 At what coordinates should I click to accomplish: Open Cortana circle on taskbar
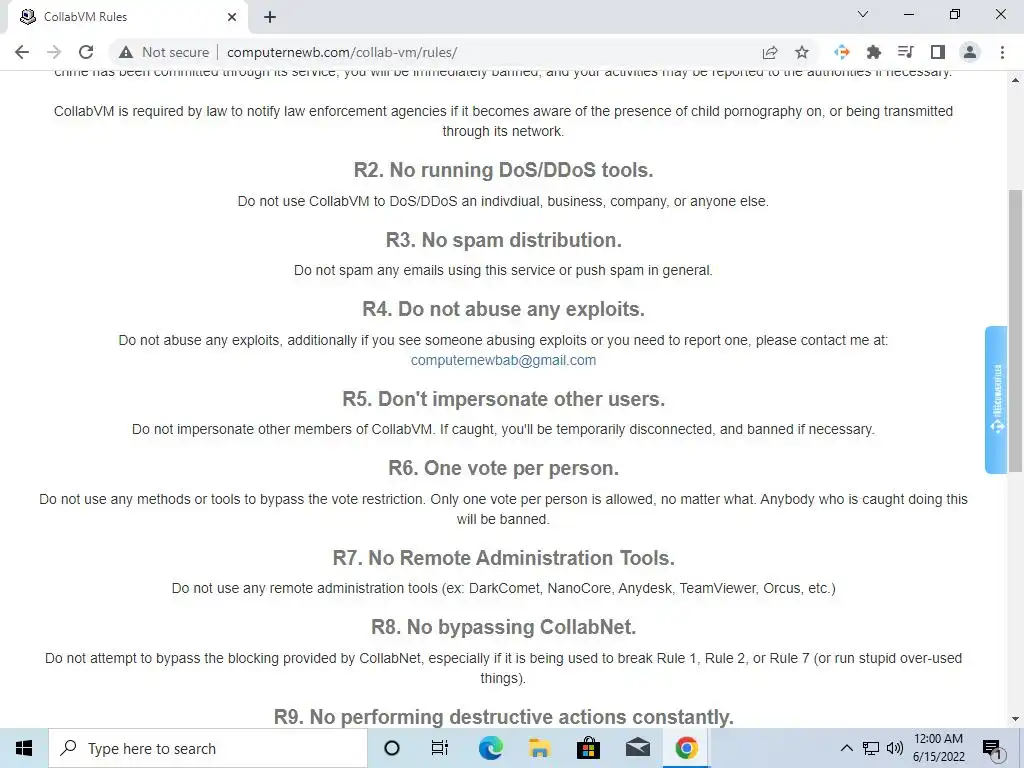coord(392,748)
